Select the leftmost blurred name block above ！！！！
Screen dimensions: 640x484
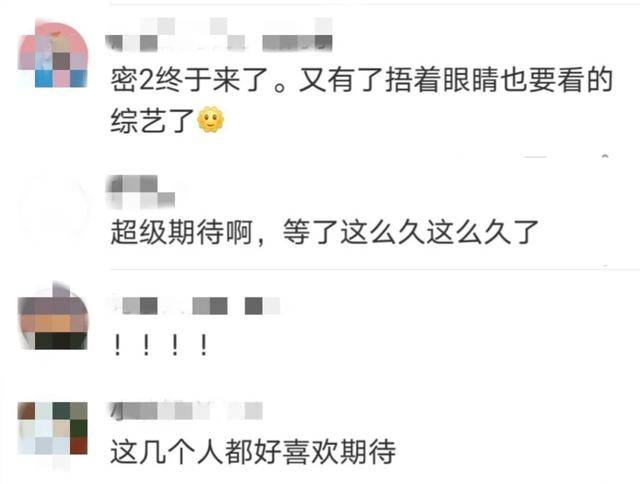point(140,306)
